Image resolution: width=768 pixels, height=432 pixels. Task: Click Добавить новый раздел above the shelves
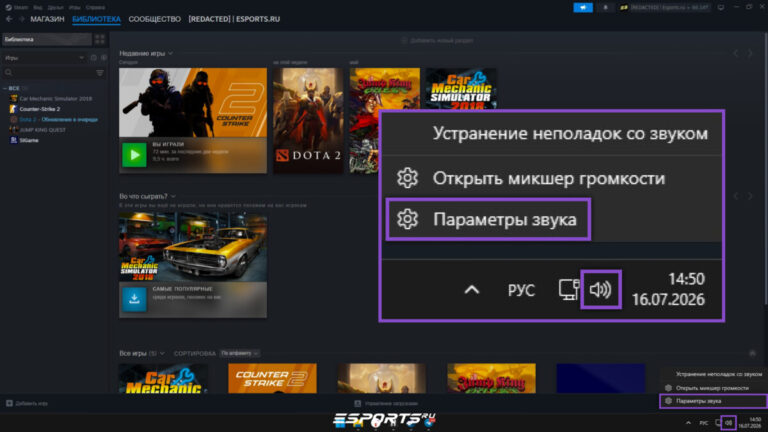coord(437,41)
